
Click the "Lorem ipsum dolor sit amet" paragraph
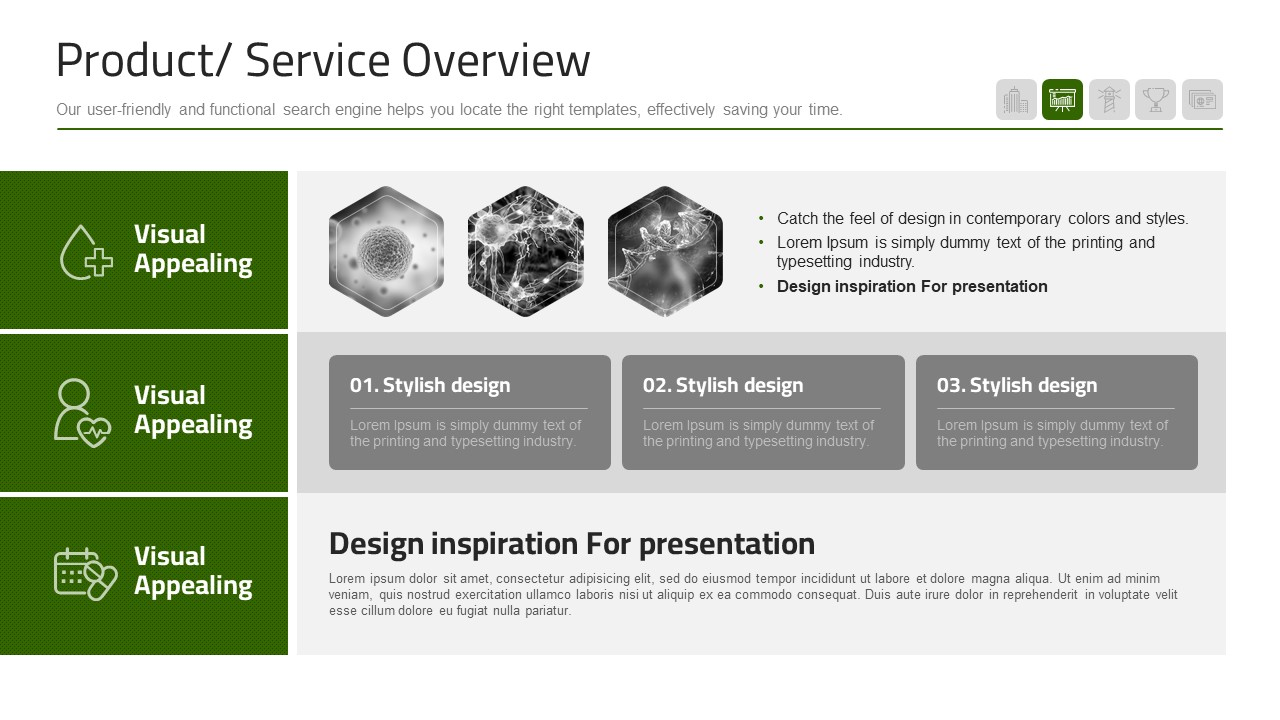pos(753,595)
